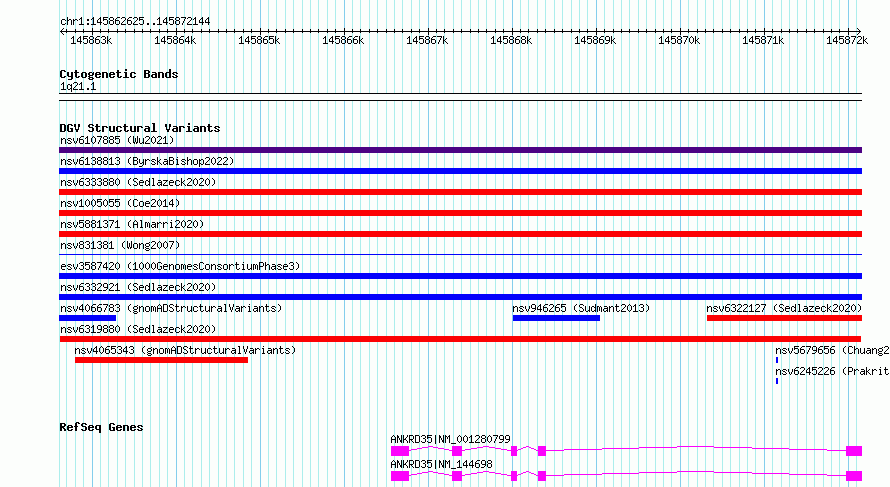890x487 pixels.
Task: Click the blue esv3587420 variant bar
Action: point(460,276)
